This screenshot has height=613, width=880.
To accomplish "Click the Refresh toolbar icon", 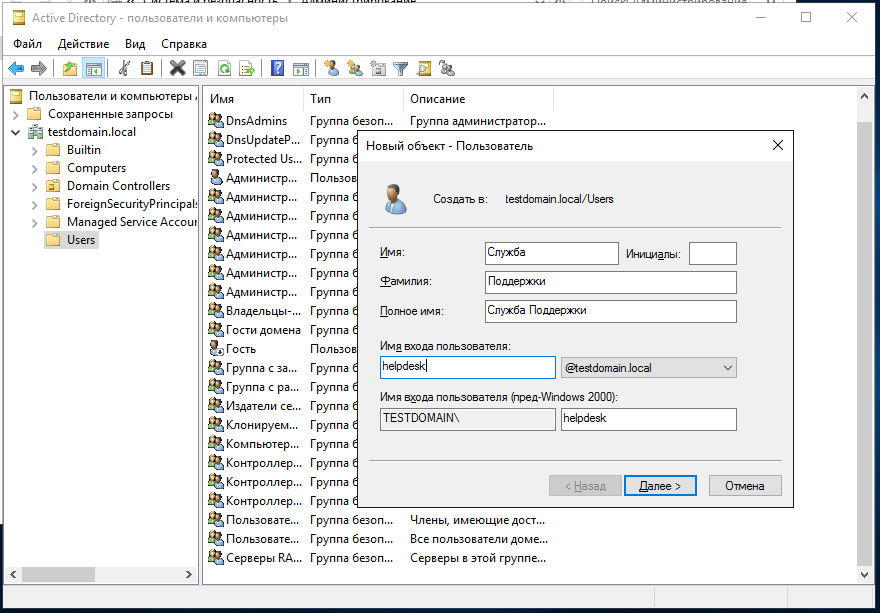I will tap(224, 69).
